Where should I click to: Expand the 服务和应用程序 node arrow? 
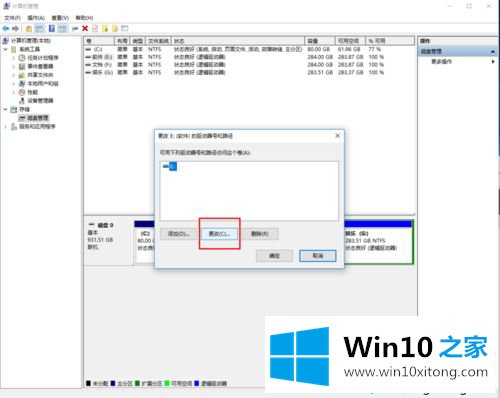pos(6,127)
